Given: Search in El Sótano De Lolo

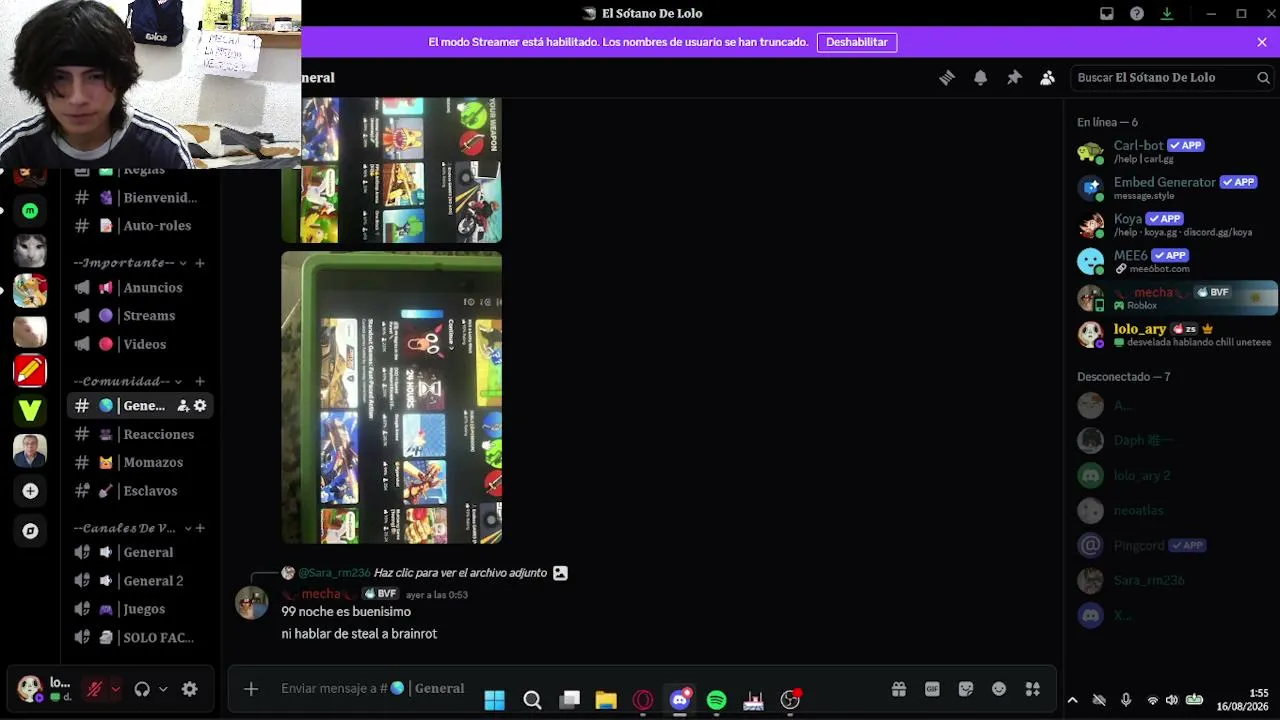Looking at the screenshot, I should [x=1173, y=78].
